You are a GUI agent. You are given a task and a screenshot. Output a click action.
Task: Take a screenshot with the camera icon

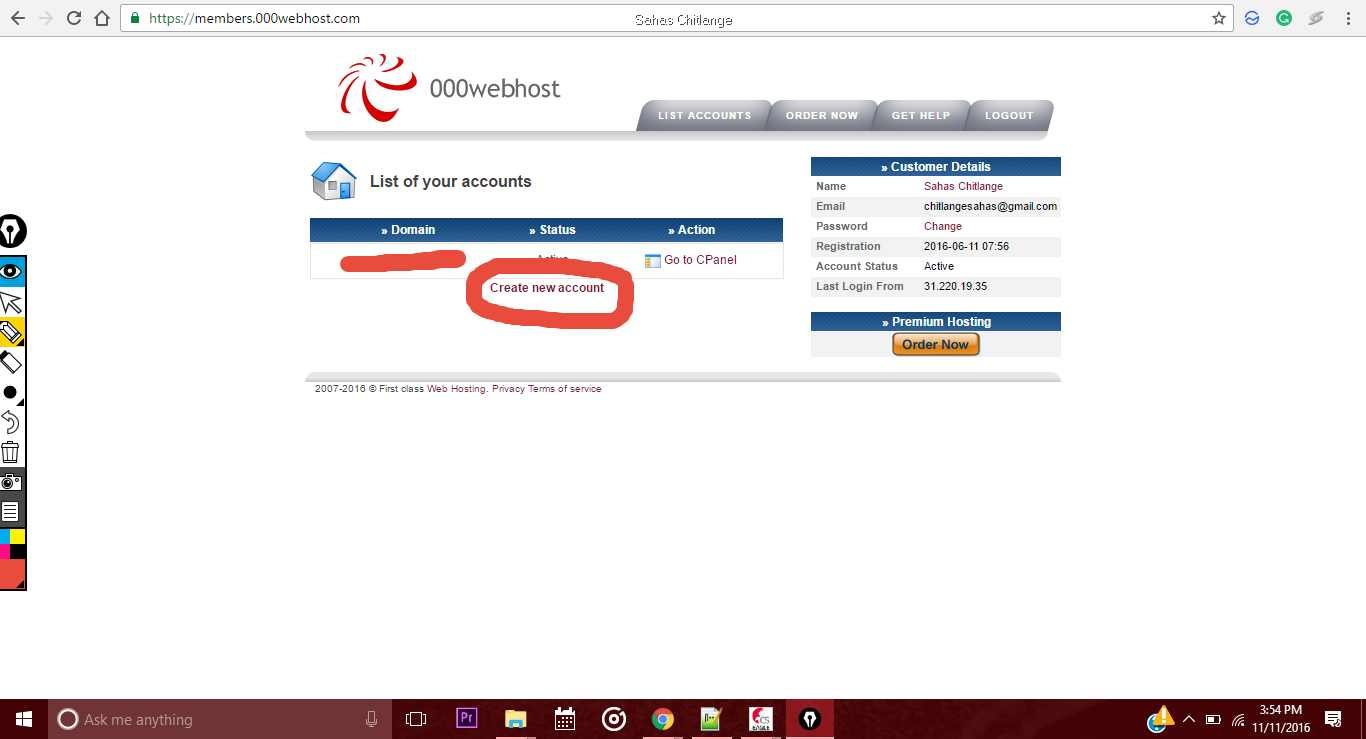[12, 482]
